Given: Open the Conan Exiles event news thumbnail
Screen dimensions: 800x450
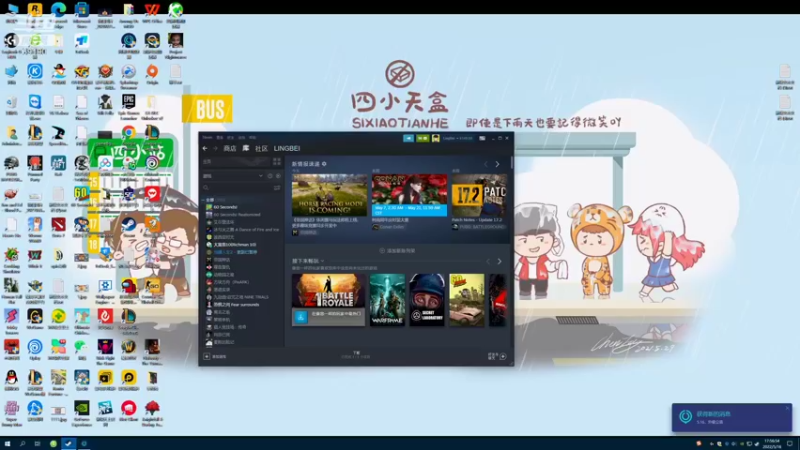Looking at the screenshot, I should pos(409,195).
